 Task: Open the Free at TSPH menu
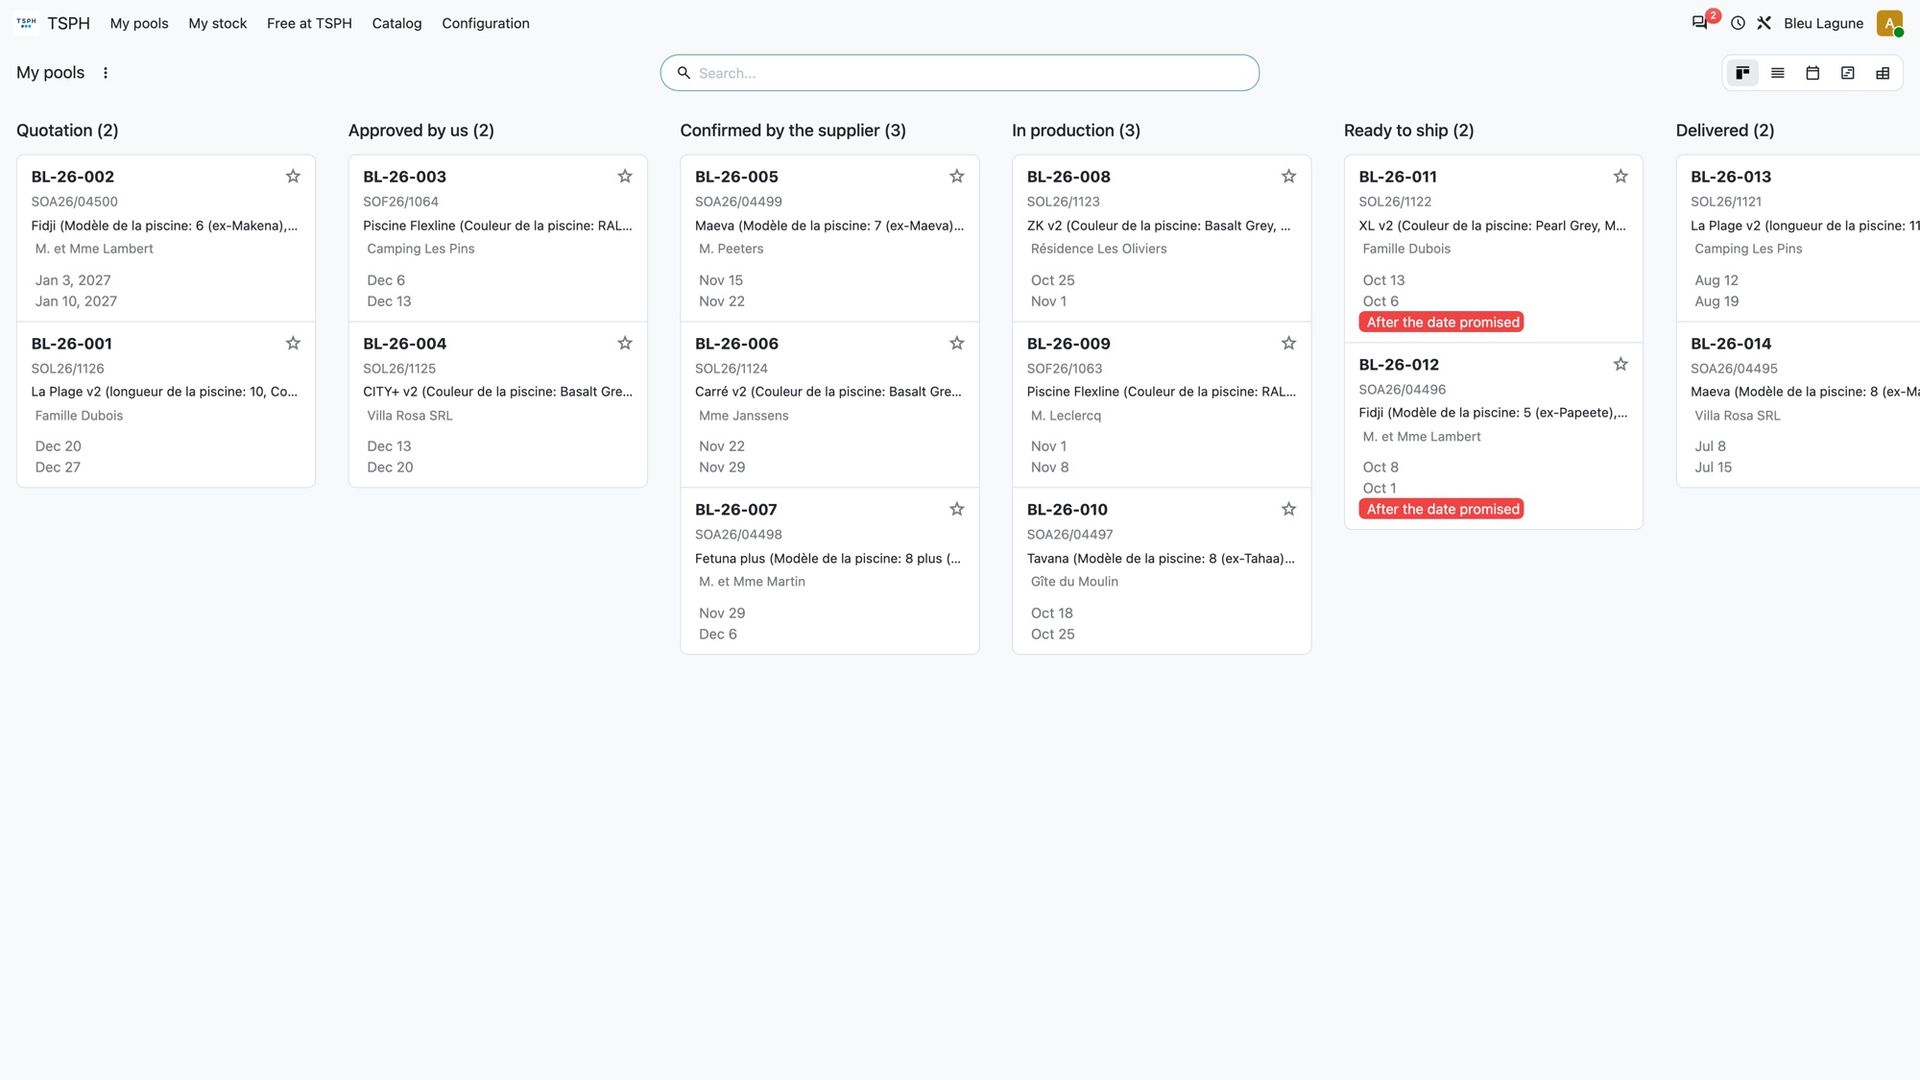click(309, 23)
